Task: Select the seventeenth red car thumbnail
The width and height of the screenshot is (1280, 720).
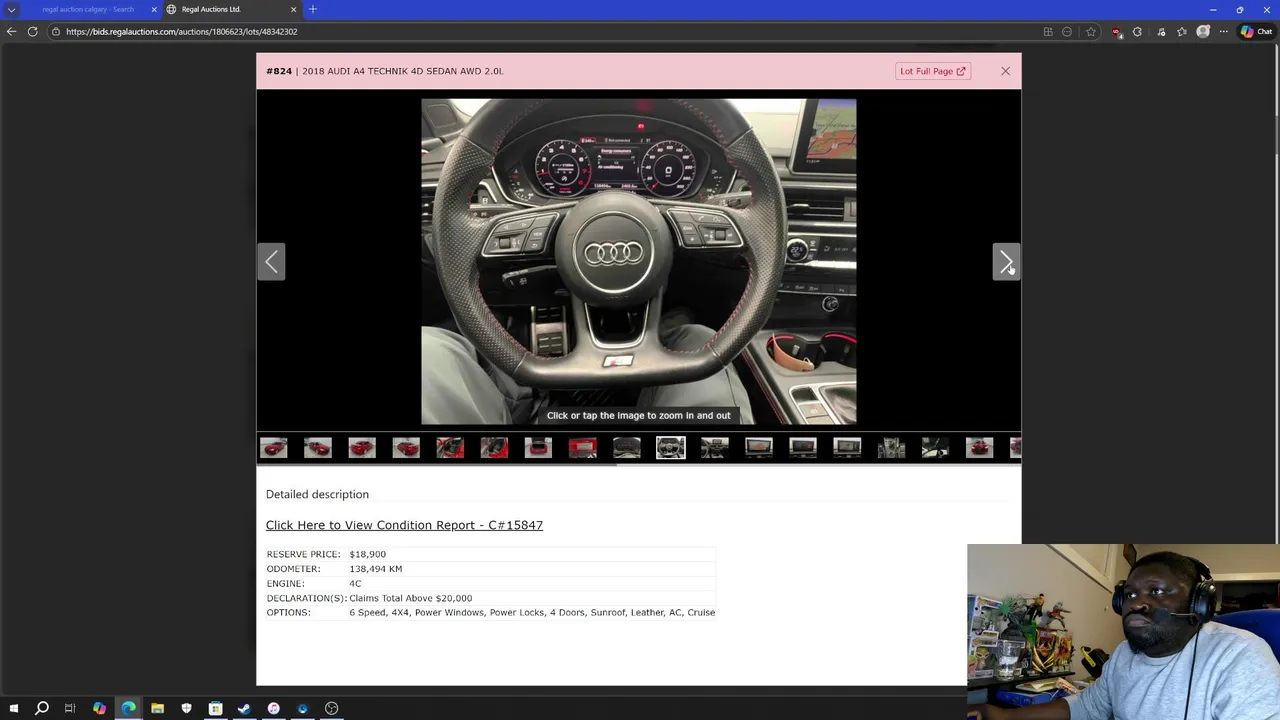Action: click(978, 448)
